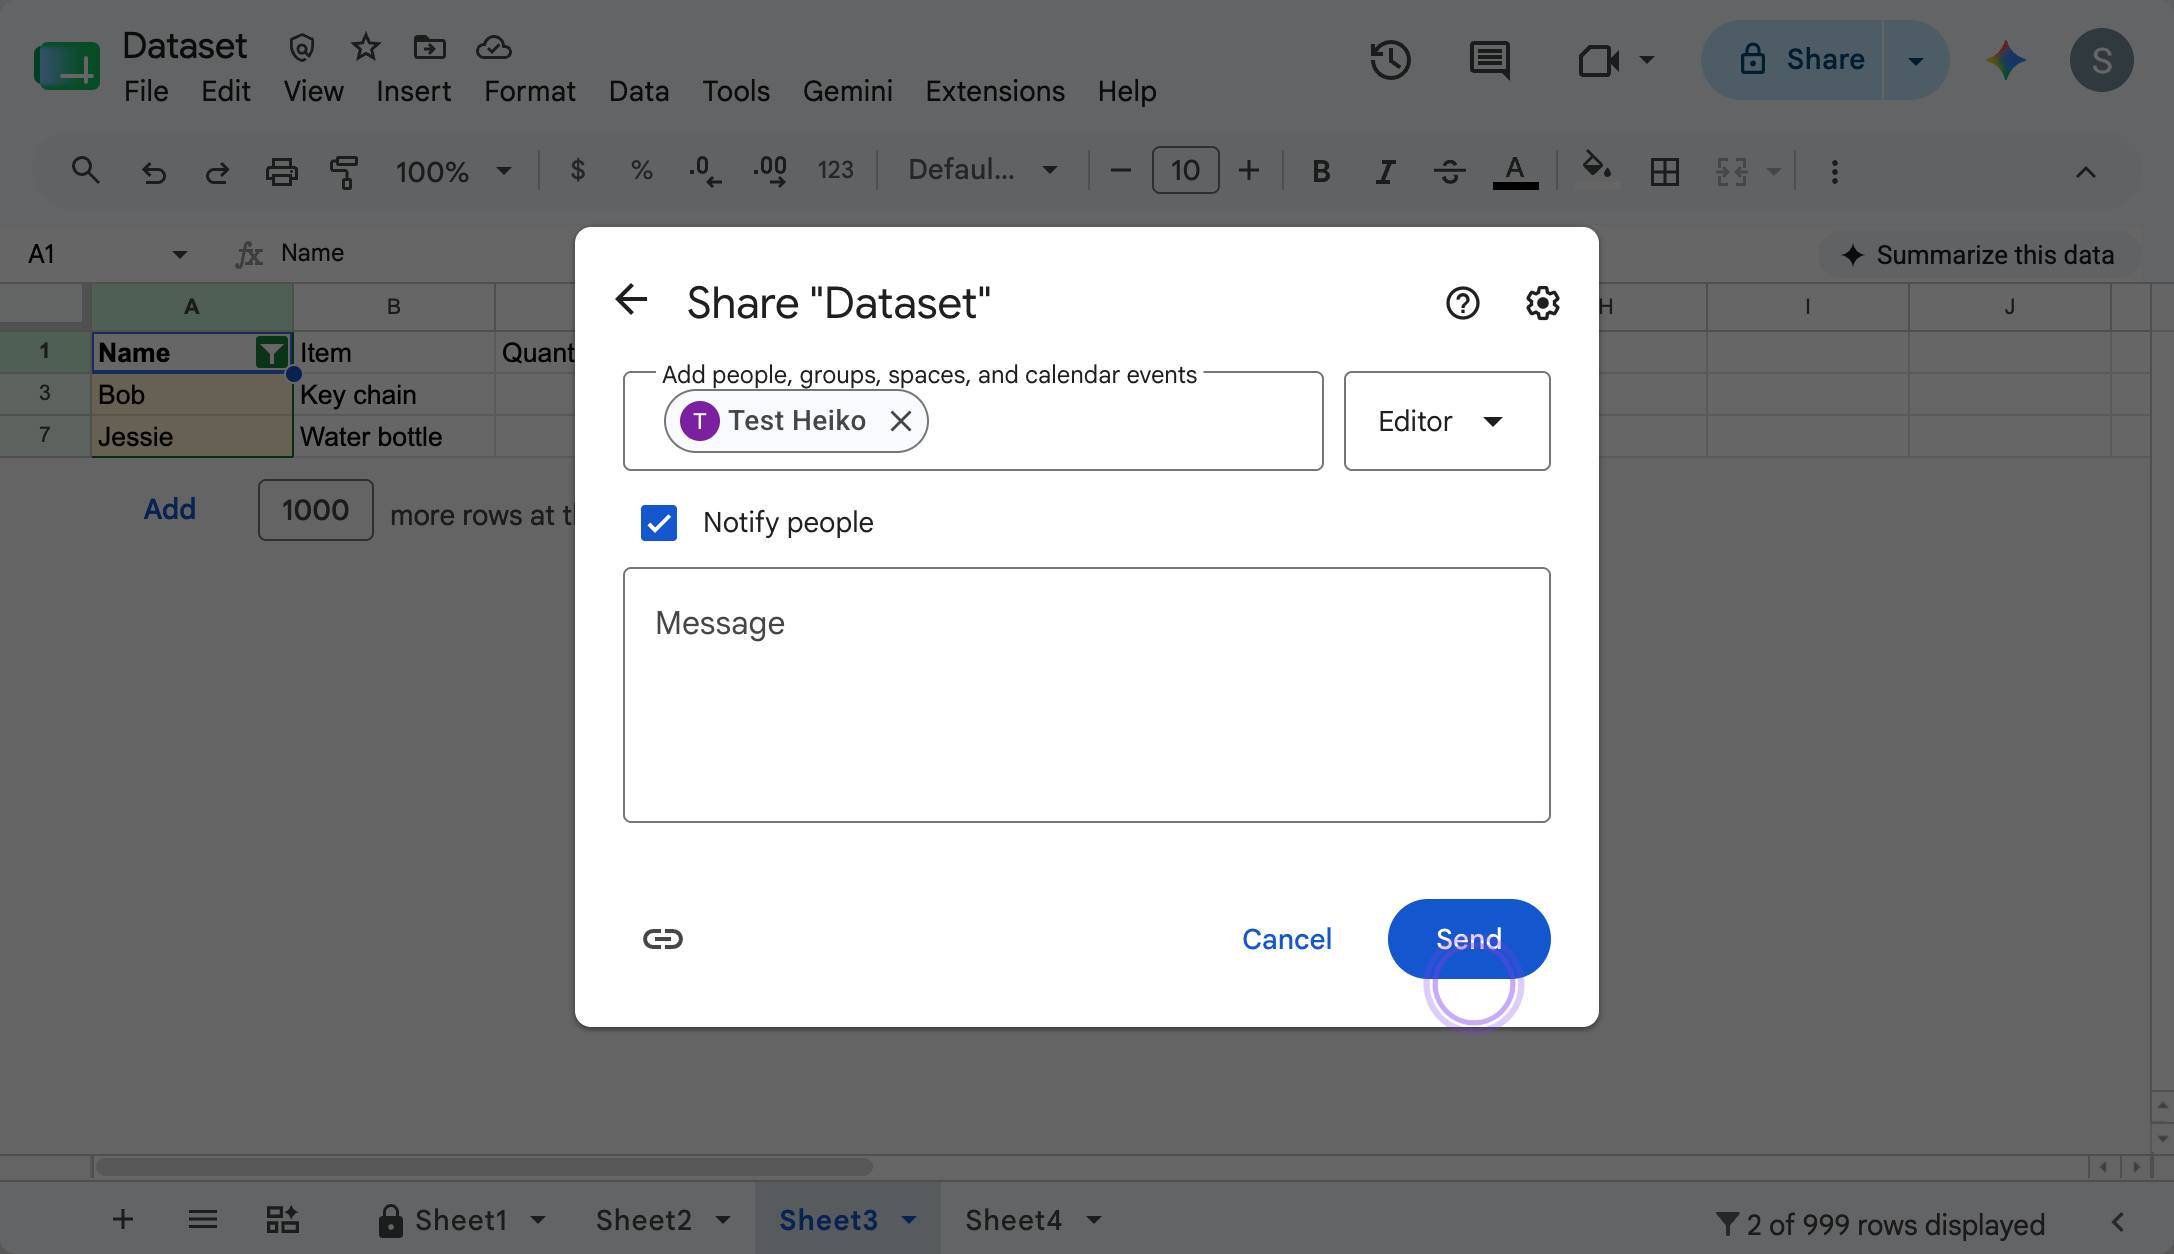Click Summarize this data button
This screenshot has width=2174, height=1254.
pyautogui.click(x=1978, y=255)
